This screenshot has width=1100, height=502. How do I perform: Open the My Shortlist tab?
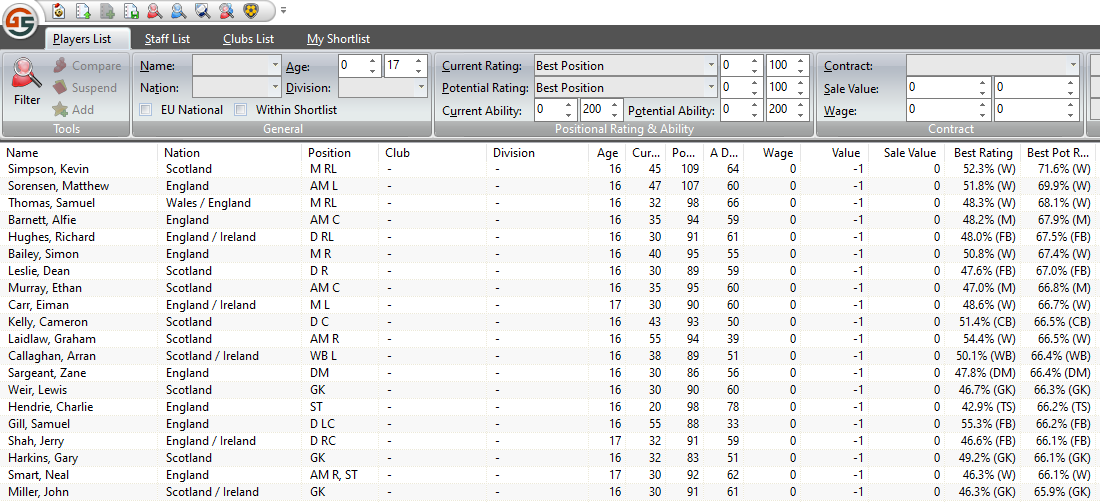[x=338, y=39]
